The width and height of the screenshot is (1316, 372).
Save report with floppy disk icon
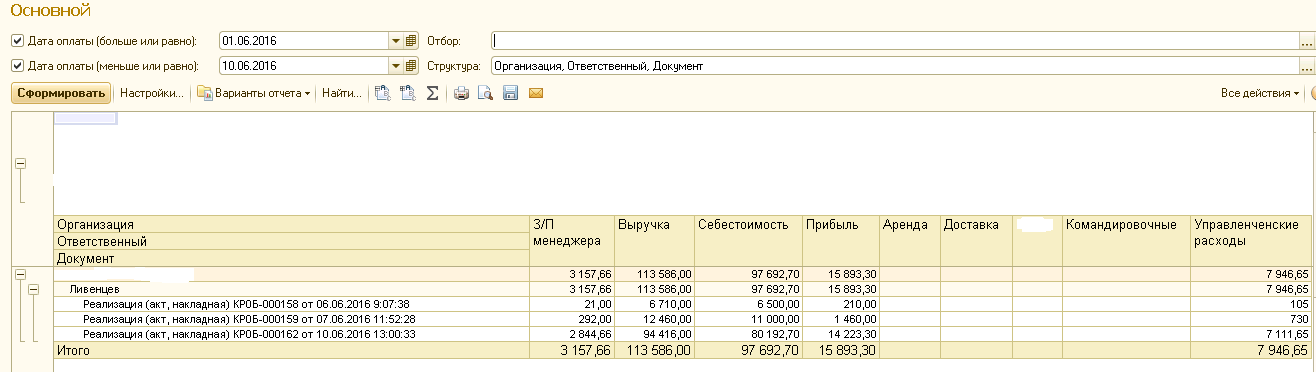click(x=510, y=93)
